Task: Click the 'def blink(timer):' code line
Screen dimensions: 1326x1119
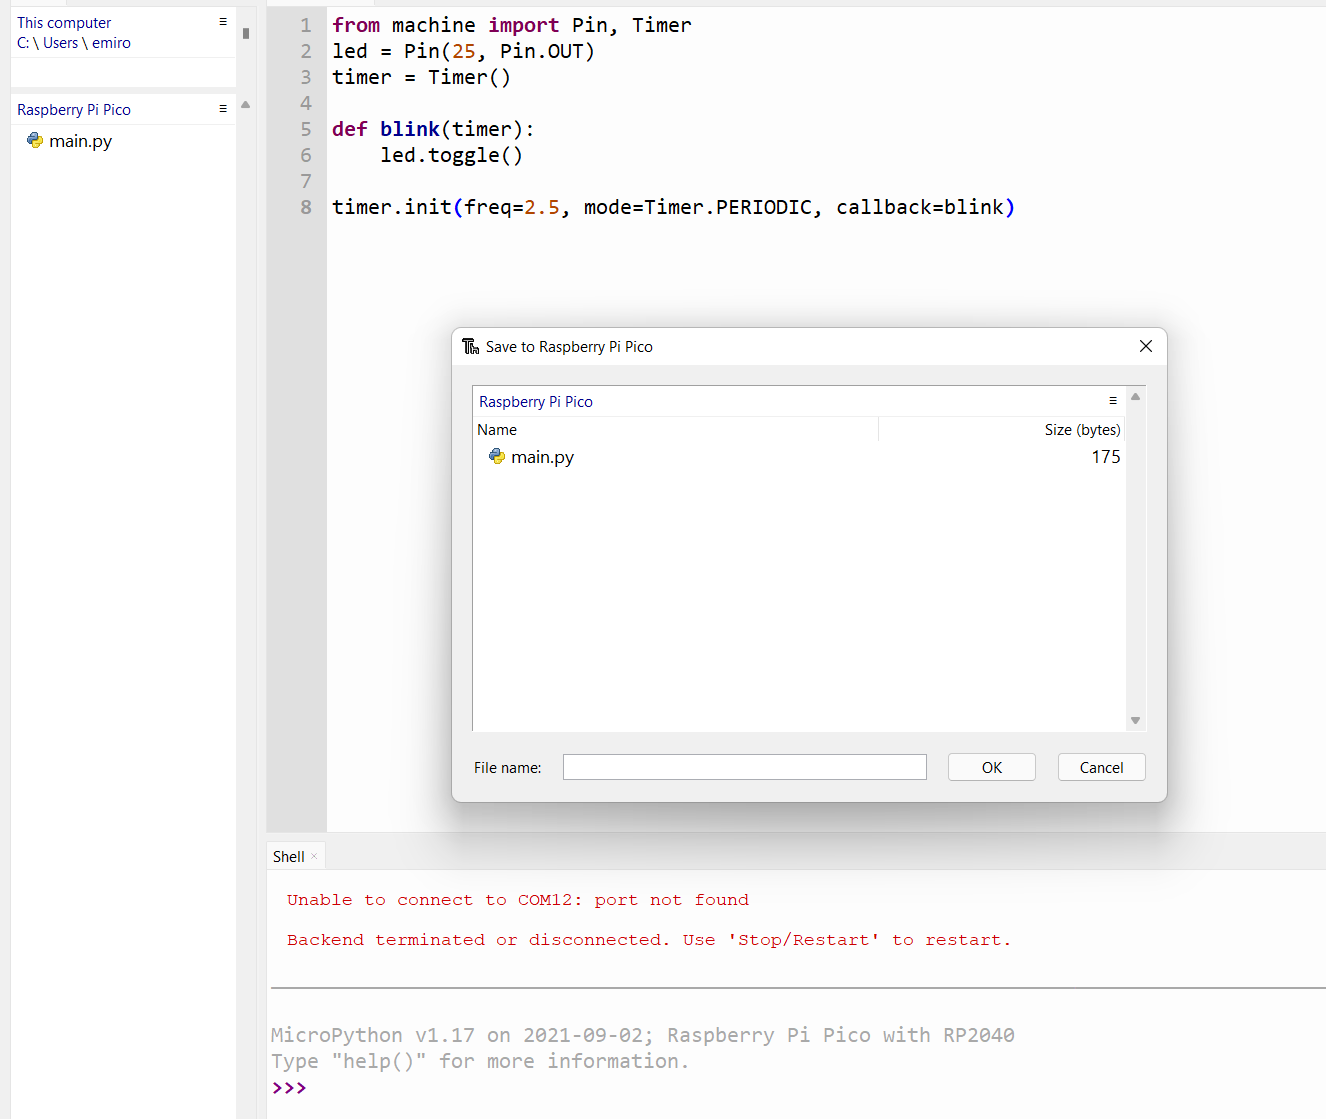Action: [x=433, y=129]
